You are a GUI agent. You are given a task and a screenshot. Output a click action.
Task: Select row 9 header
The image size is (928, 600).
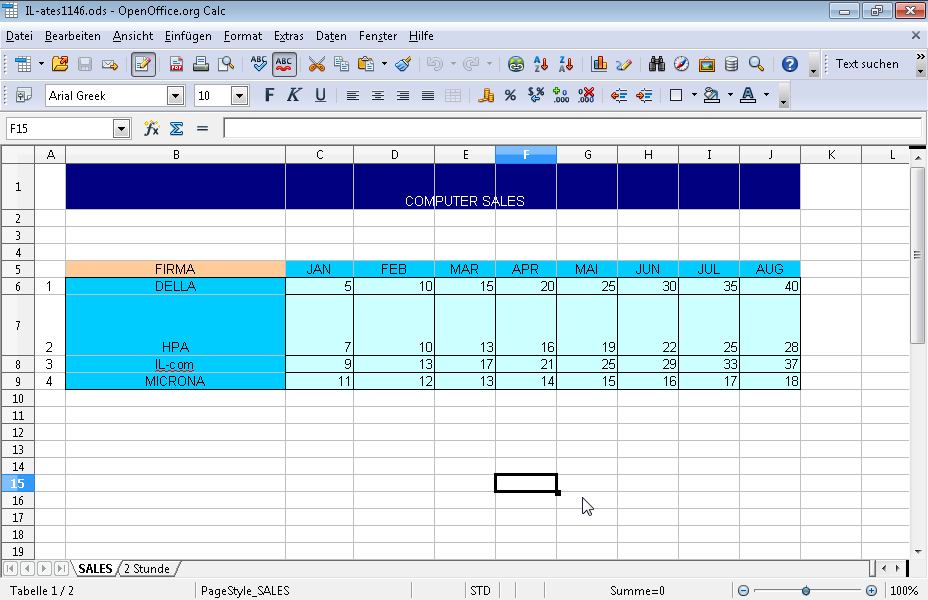pyautogui.click(x=18, y=382)
